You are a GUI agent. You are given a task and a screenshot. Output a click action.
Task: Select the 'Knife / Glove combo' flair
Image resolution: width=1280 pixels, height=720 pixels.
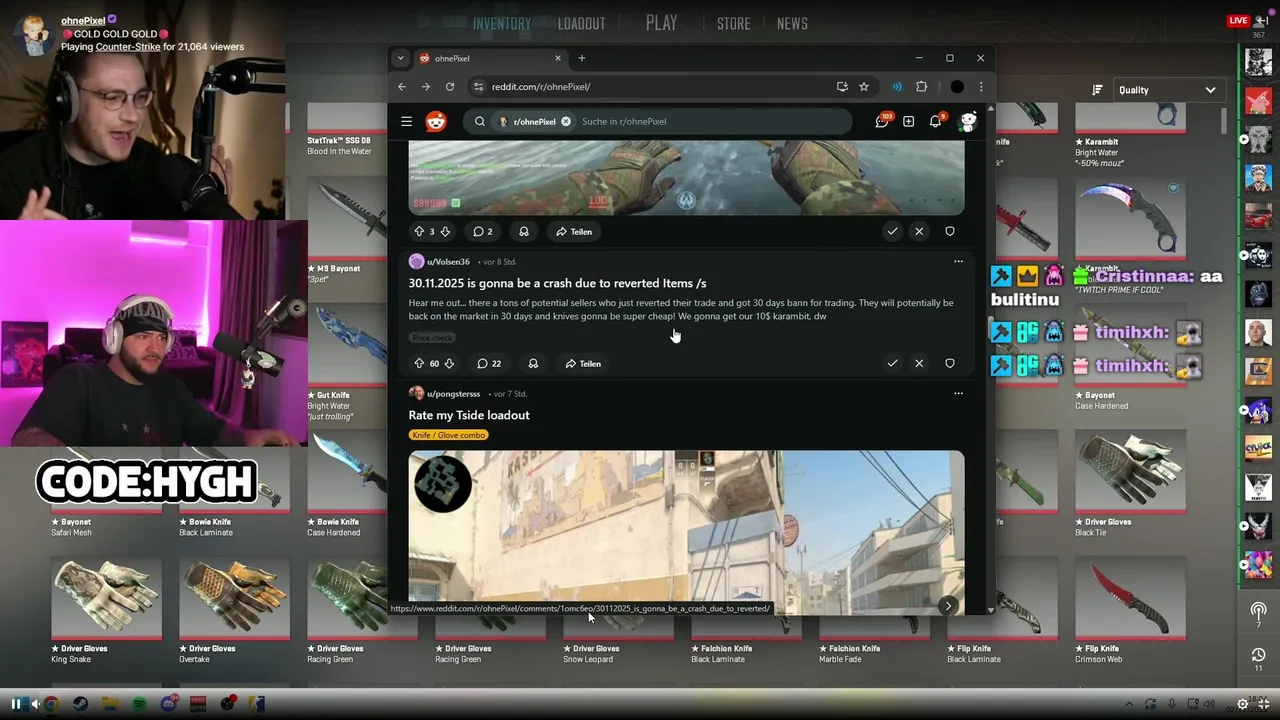click(x=448, y=435)
